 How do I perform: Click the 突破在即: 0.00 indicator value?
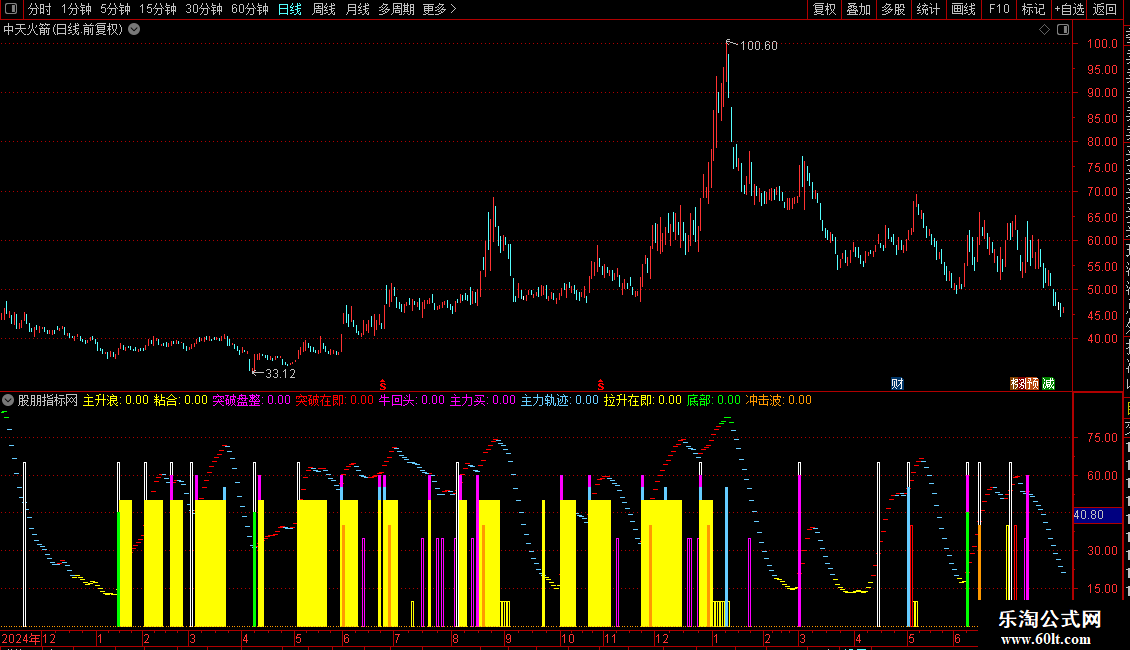(x=334, y=400)
